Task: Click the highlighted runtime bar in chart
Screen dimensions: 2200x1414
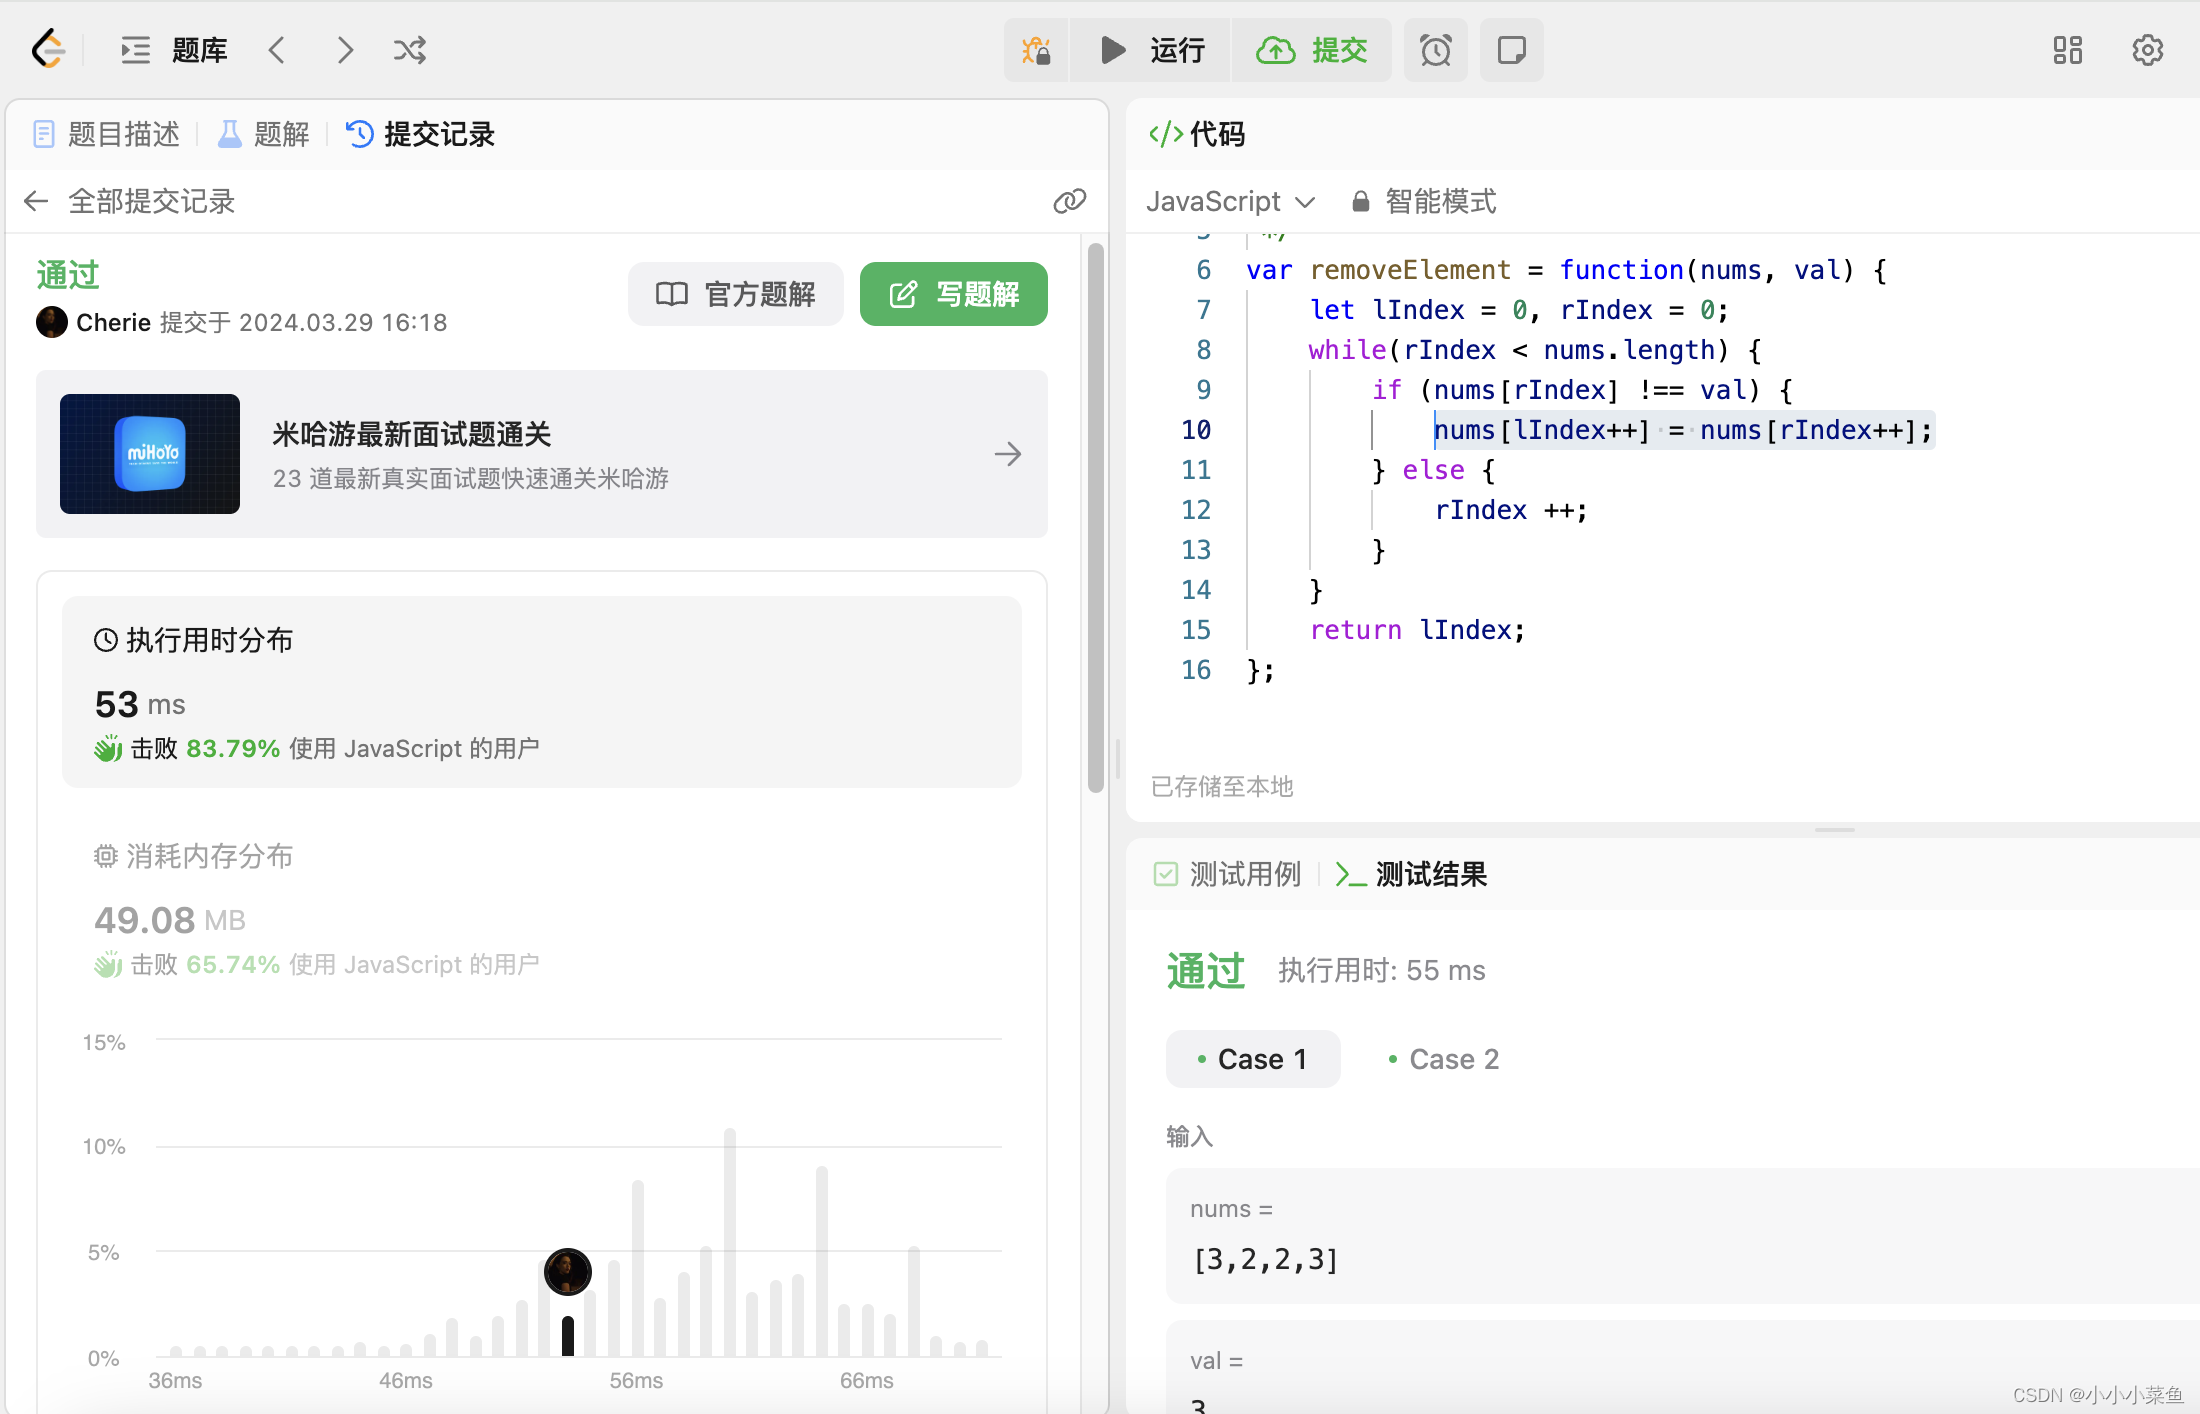Action: pos(568,1336)
